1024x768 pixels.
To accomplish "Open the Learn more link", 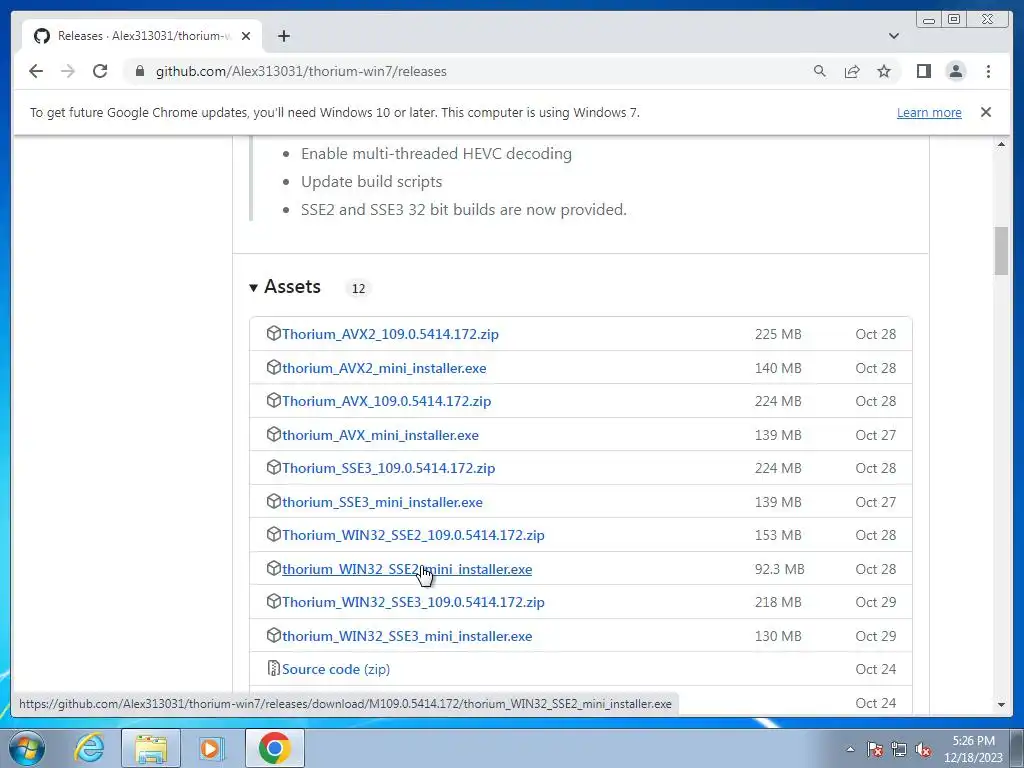I will click(x=929, y=112).
